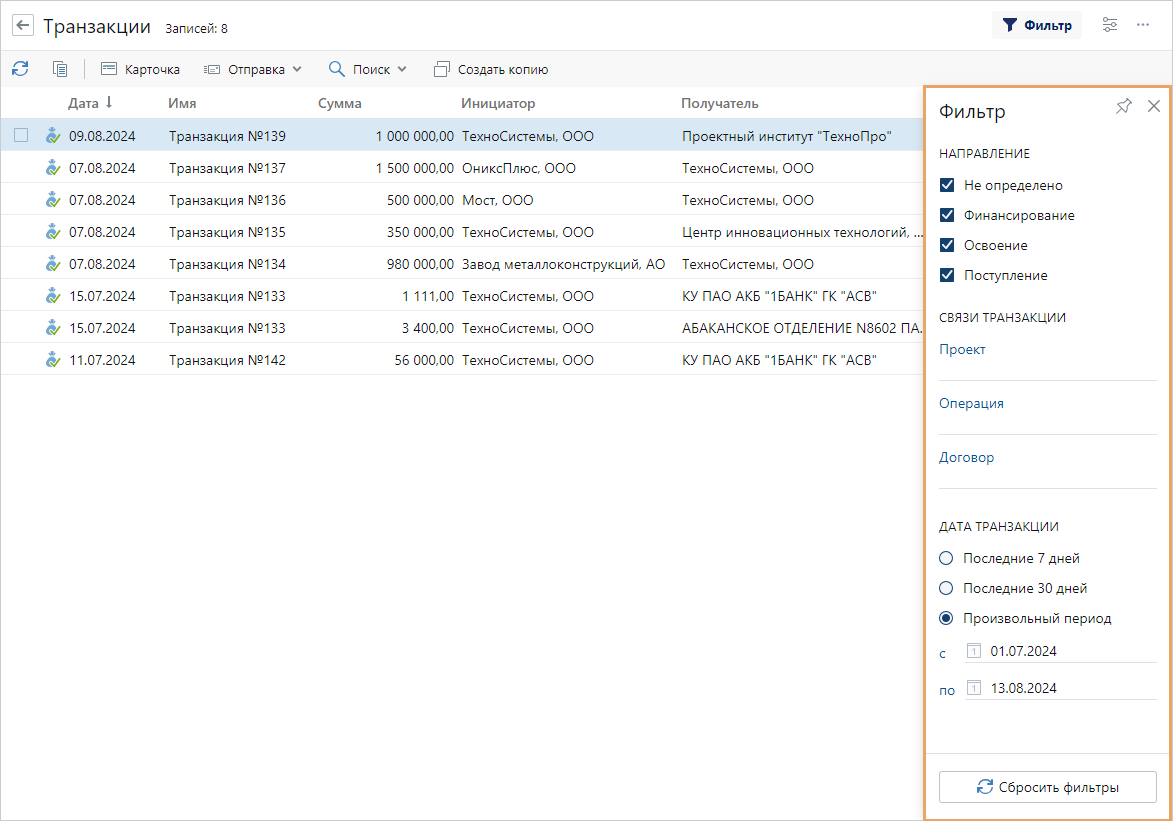Viewport: 1173px width, 821px height.
Task: Open the view settings sliders icon
Action: tap(1109, 25)
